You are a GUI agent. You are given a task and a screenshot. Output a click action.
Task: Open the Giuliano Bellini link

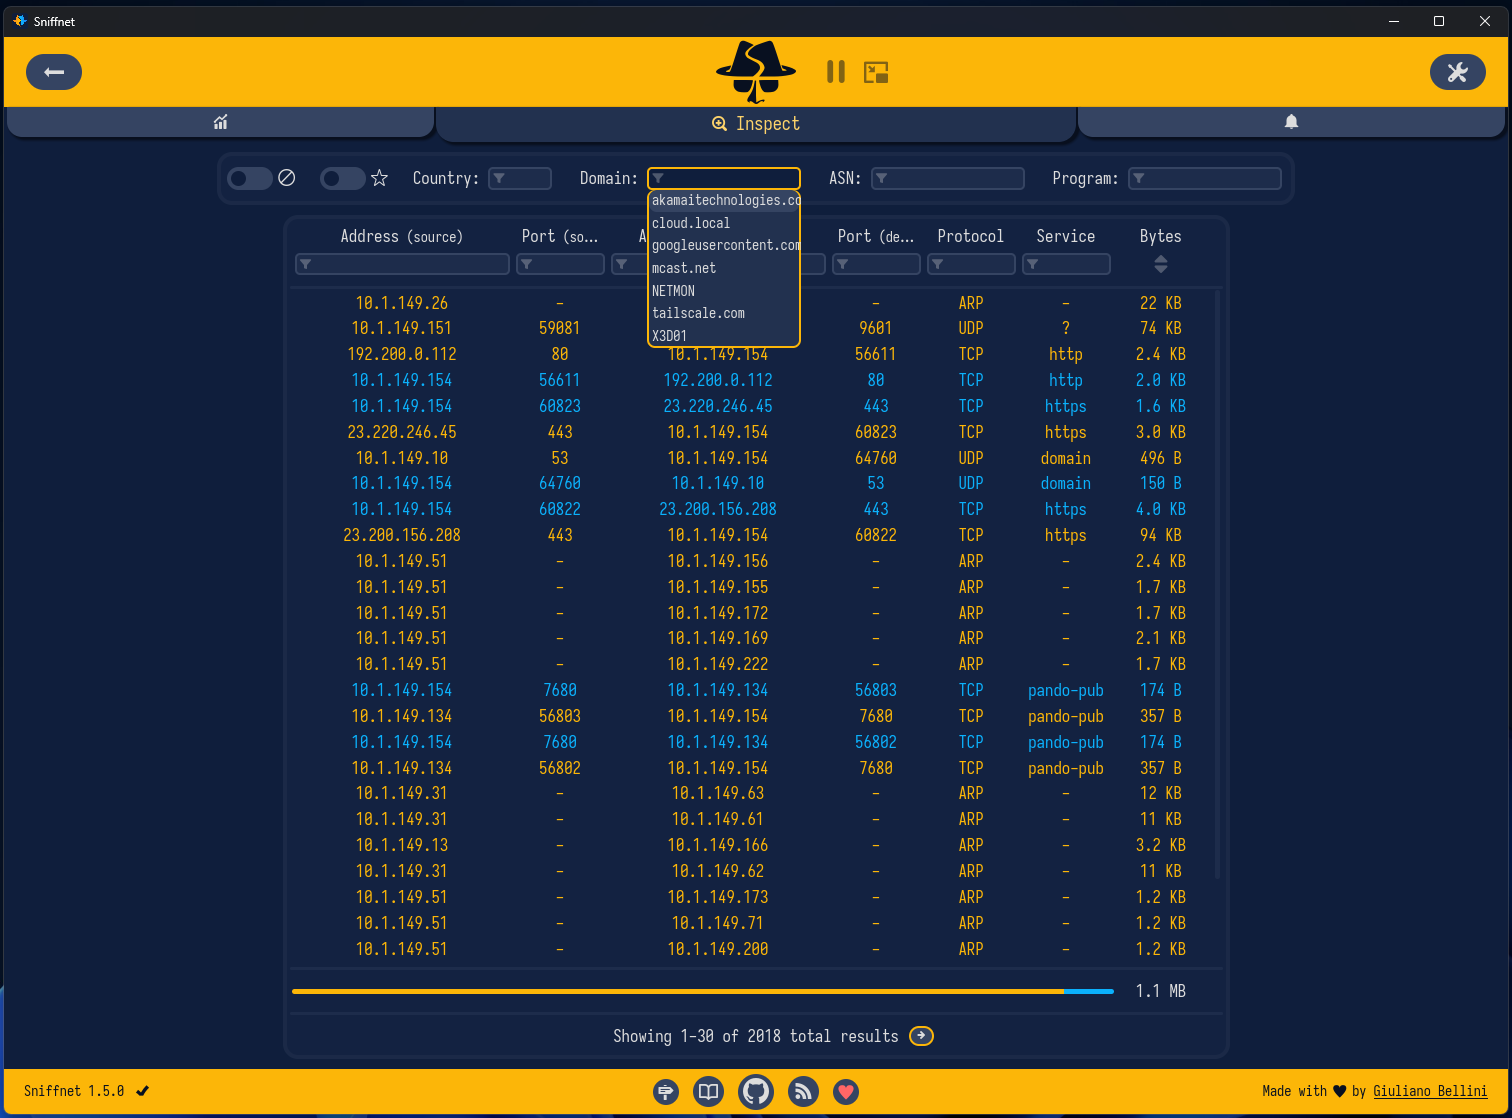tap(1430, 1091)
